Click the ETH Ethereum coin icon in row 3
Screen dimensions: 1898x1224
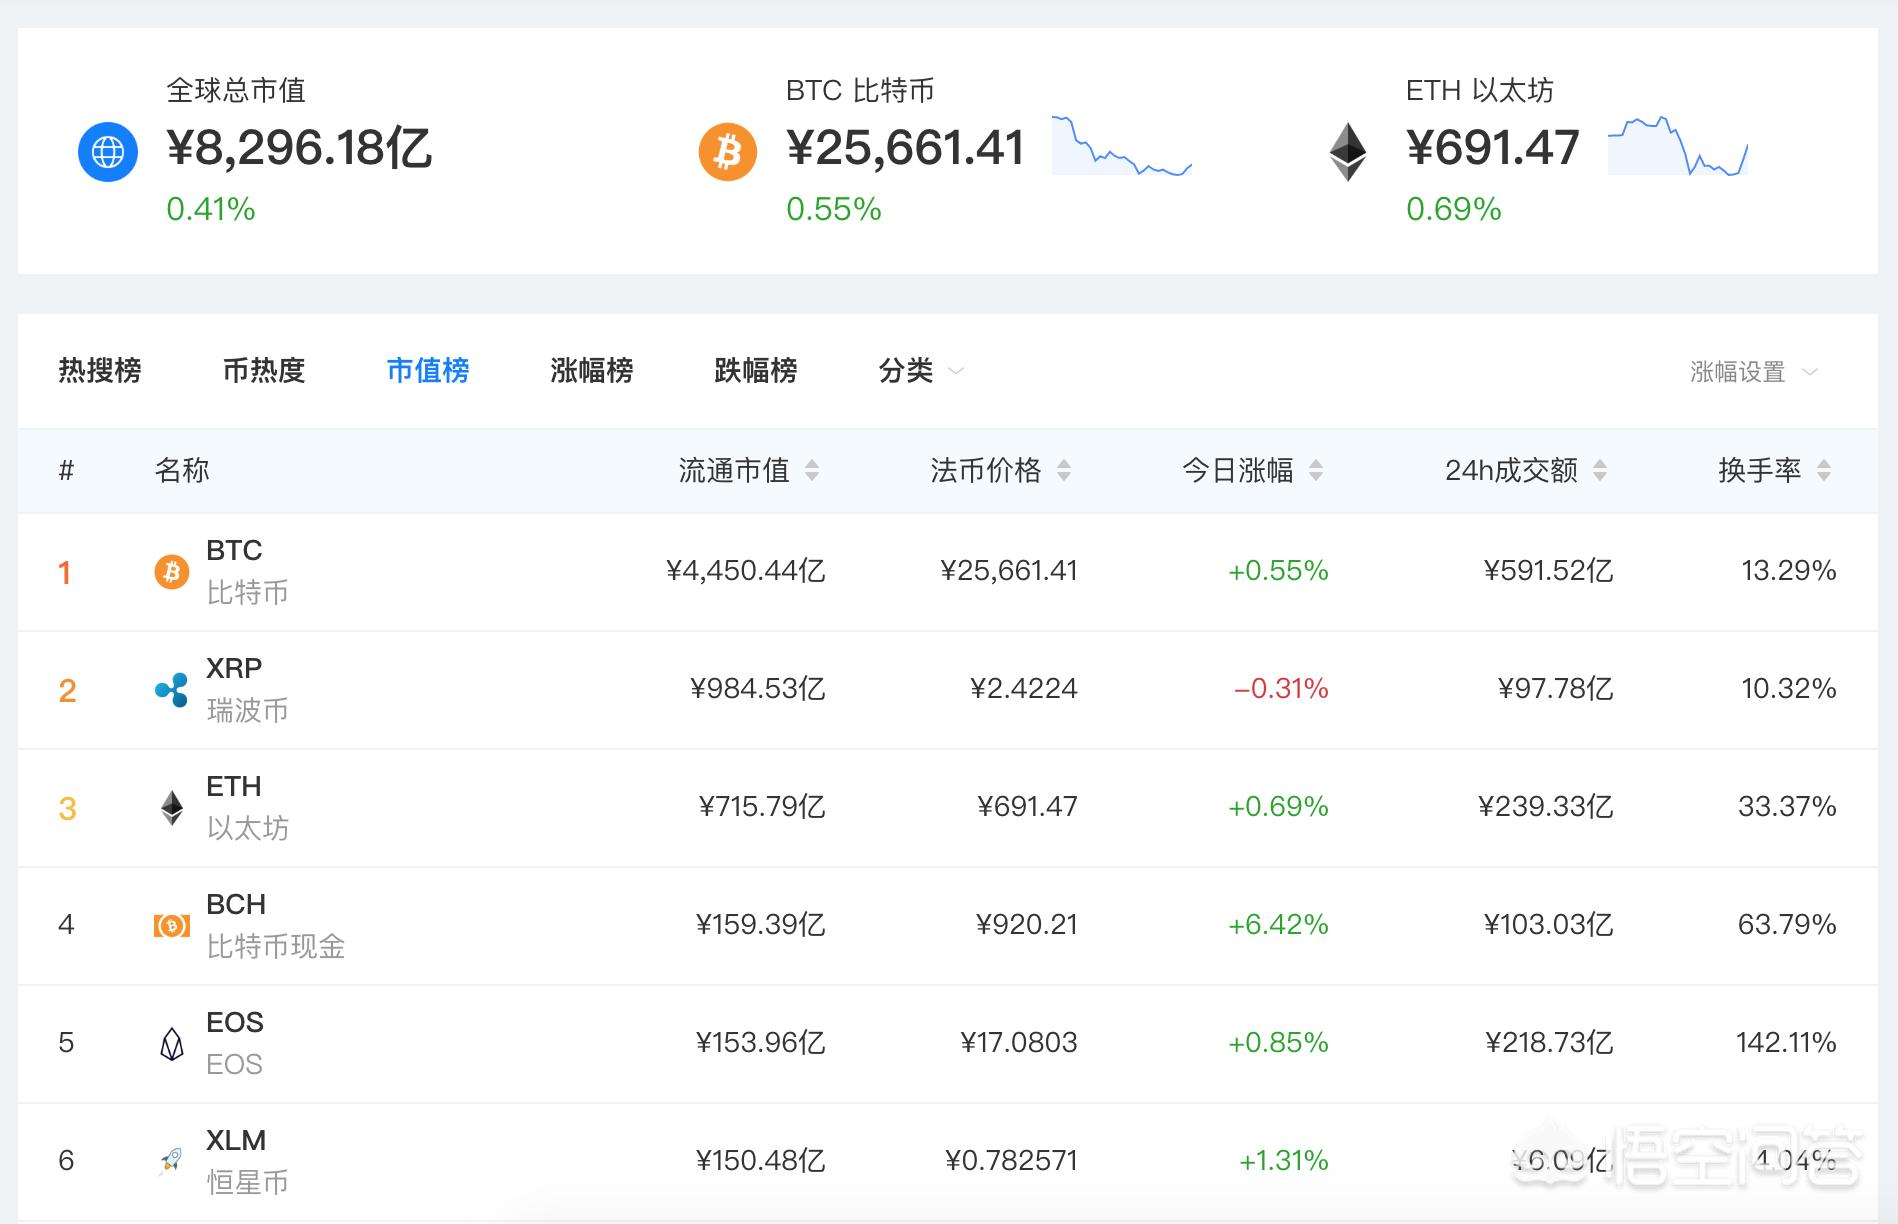click(170, 807)
